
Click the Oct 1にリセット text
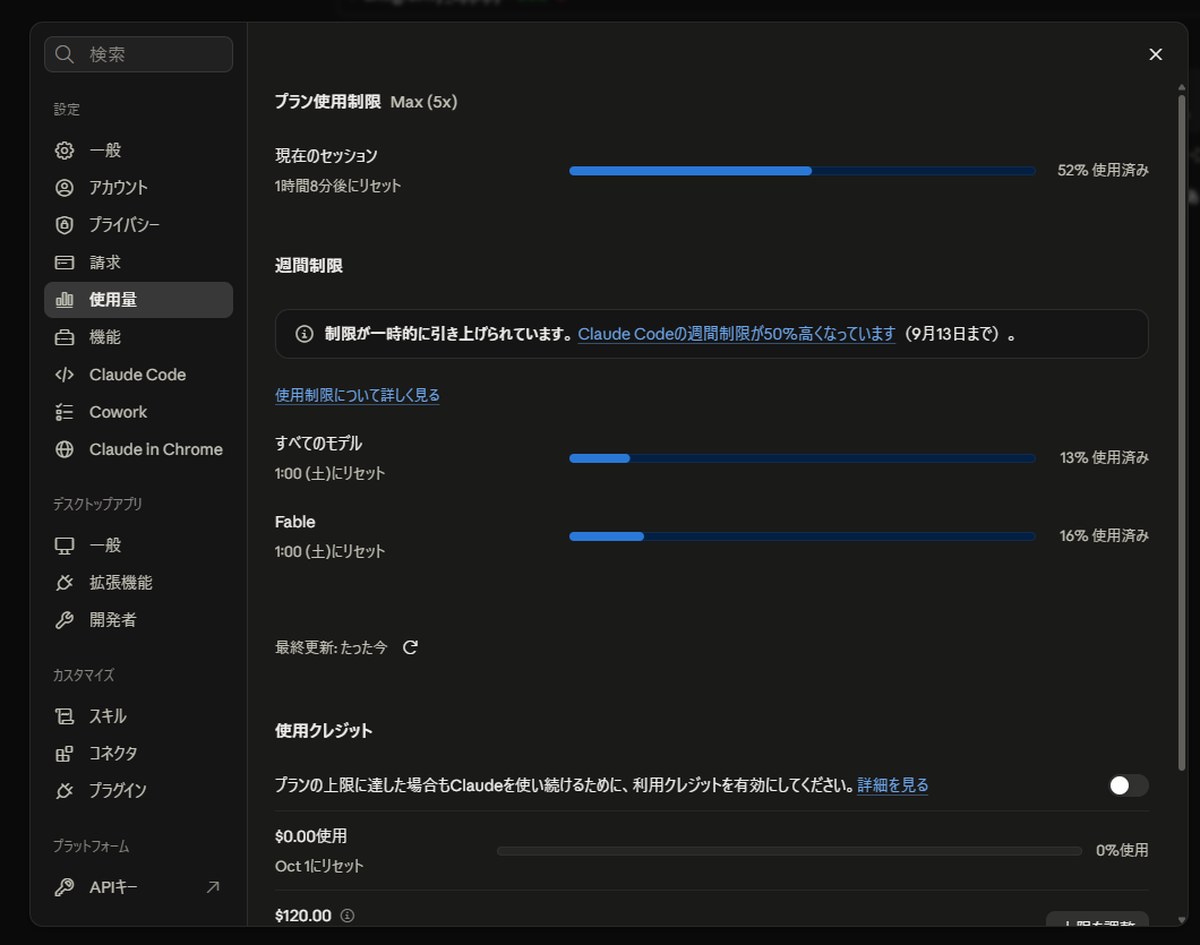[x=319, y=866]
